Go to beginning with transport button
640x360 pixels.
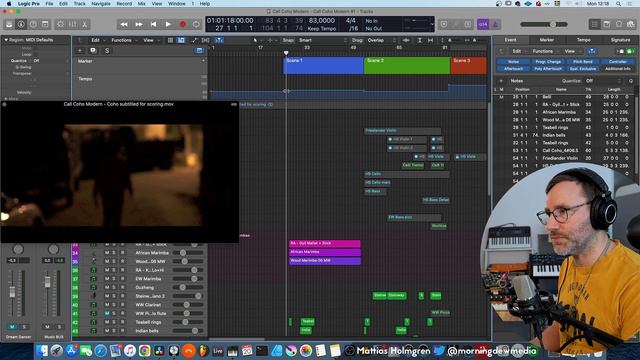(x=153, y=24)
